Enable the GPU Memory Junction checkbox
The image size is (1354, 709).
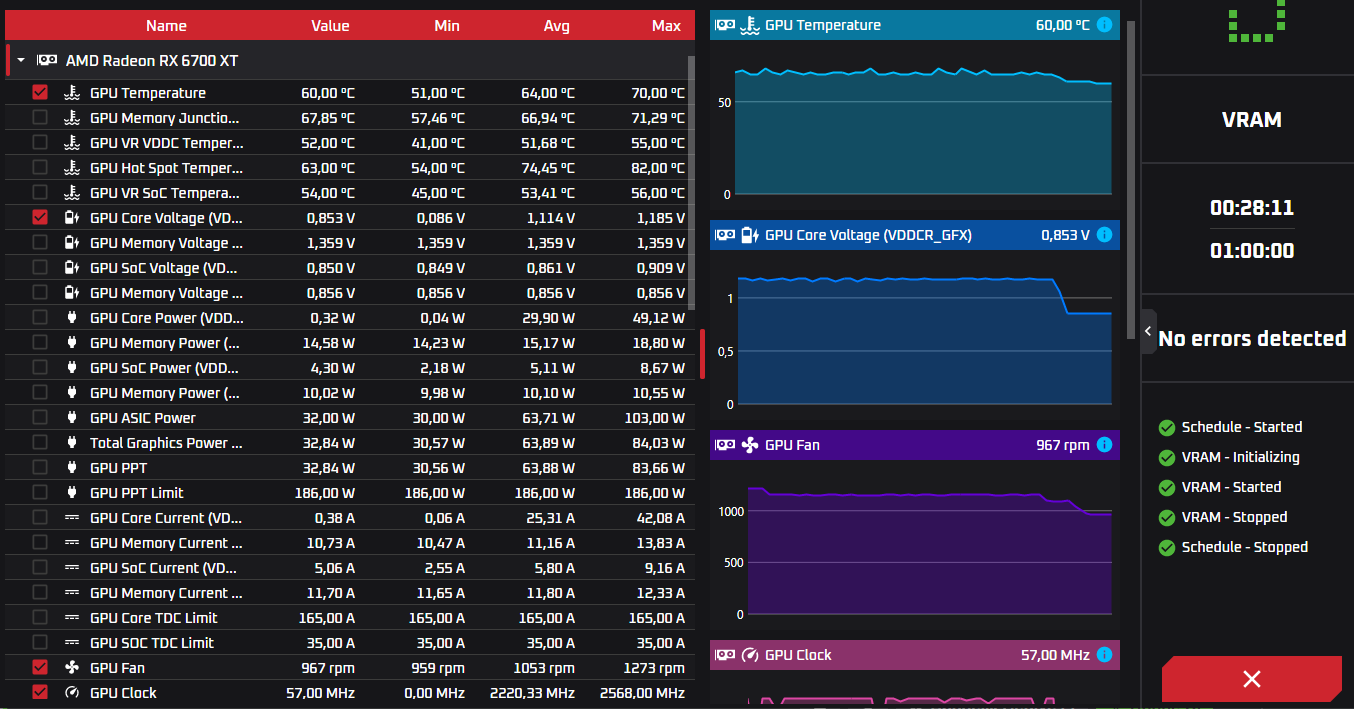pos(40,117)
